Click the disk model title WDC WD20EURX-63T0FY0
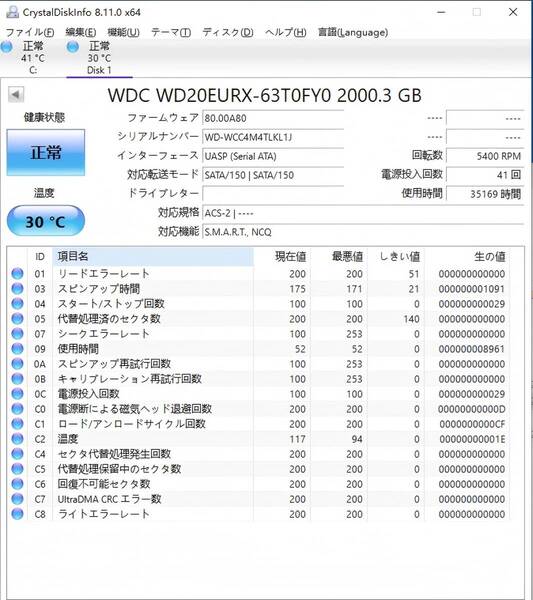The height and width of the screenshot is (600, 533). click(219, 95)
